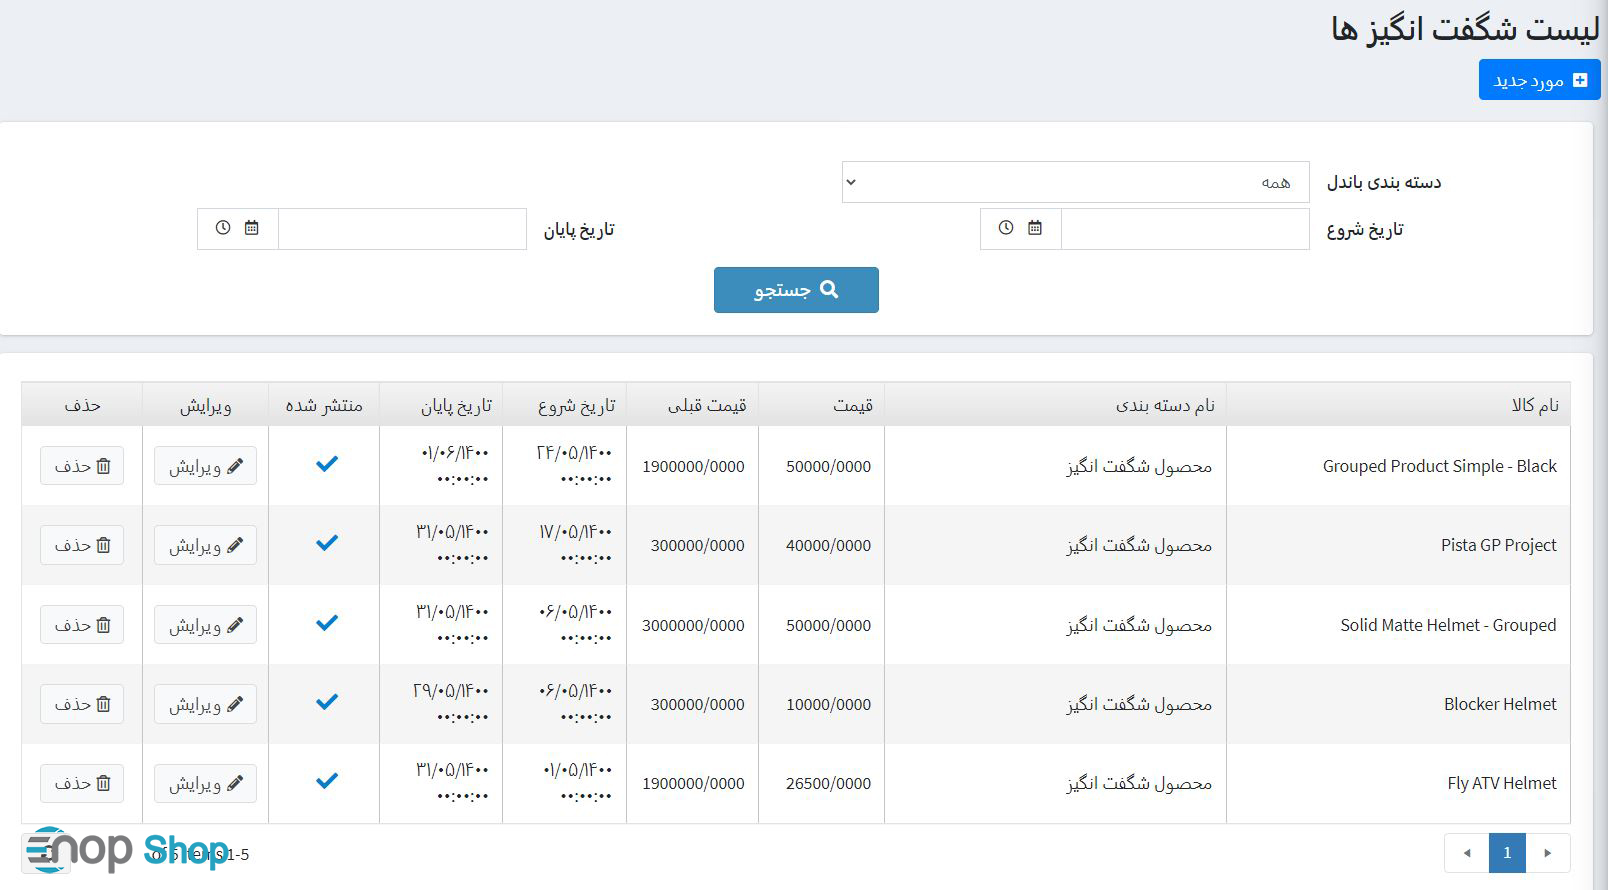Click the جستجو search button
1608x890 pixels.
796,290
